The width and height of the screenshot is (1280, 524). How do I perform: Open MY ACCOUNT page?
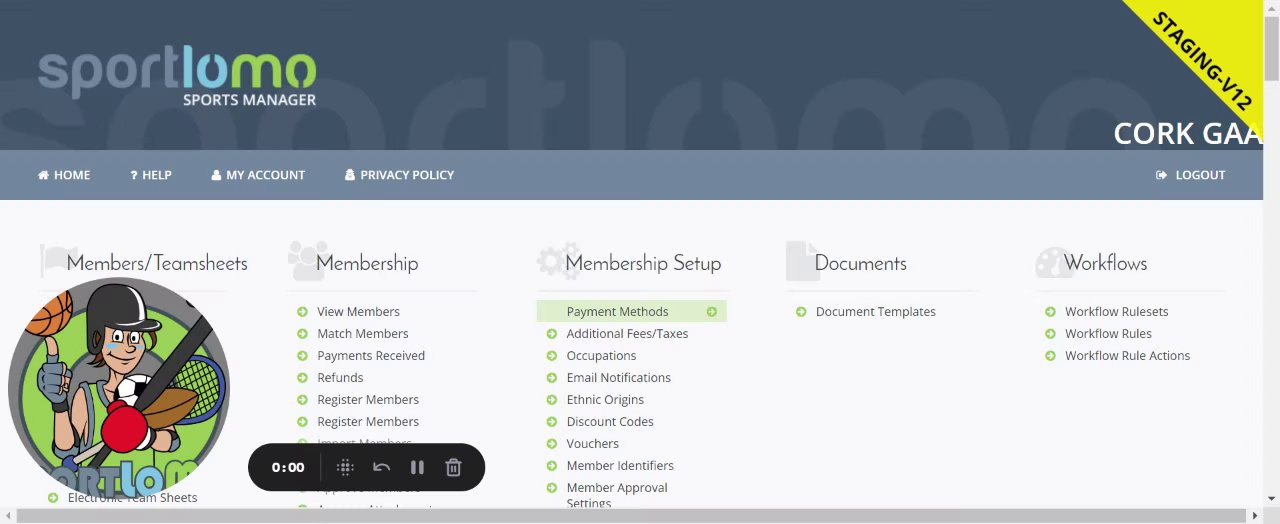point(266,175)
